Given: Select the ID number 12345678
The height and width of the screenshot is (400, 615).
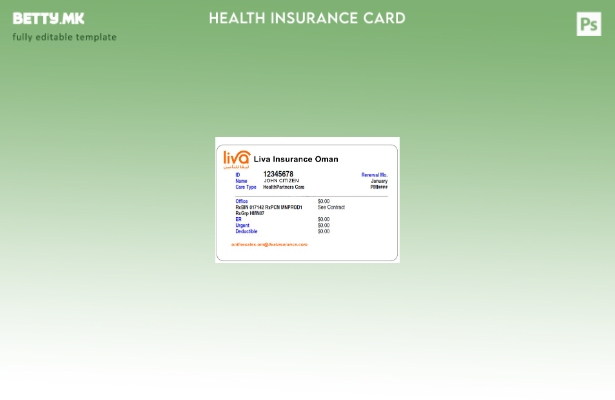Looking at the screenshot, I should pos(278,174).
